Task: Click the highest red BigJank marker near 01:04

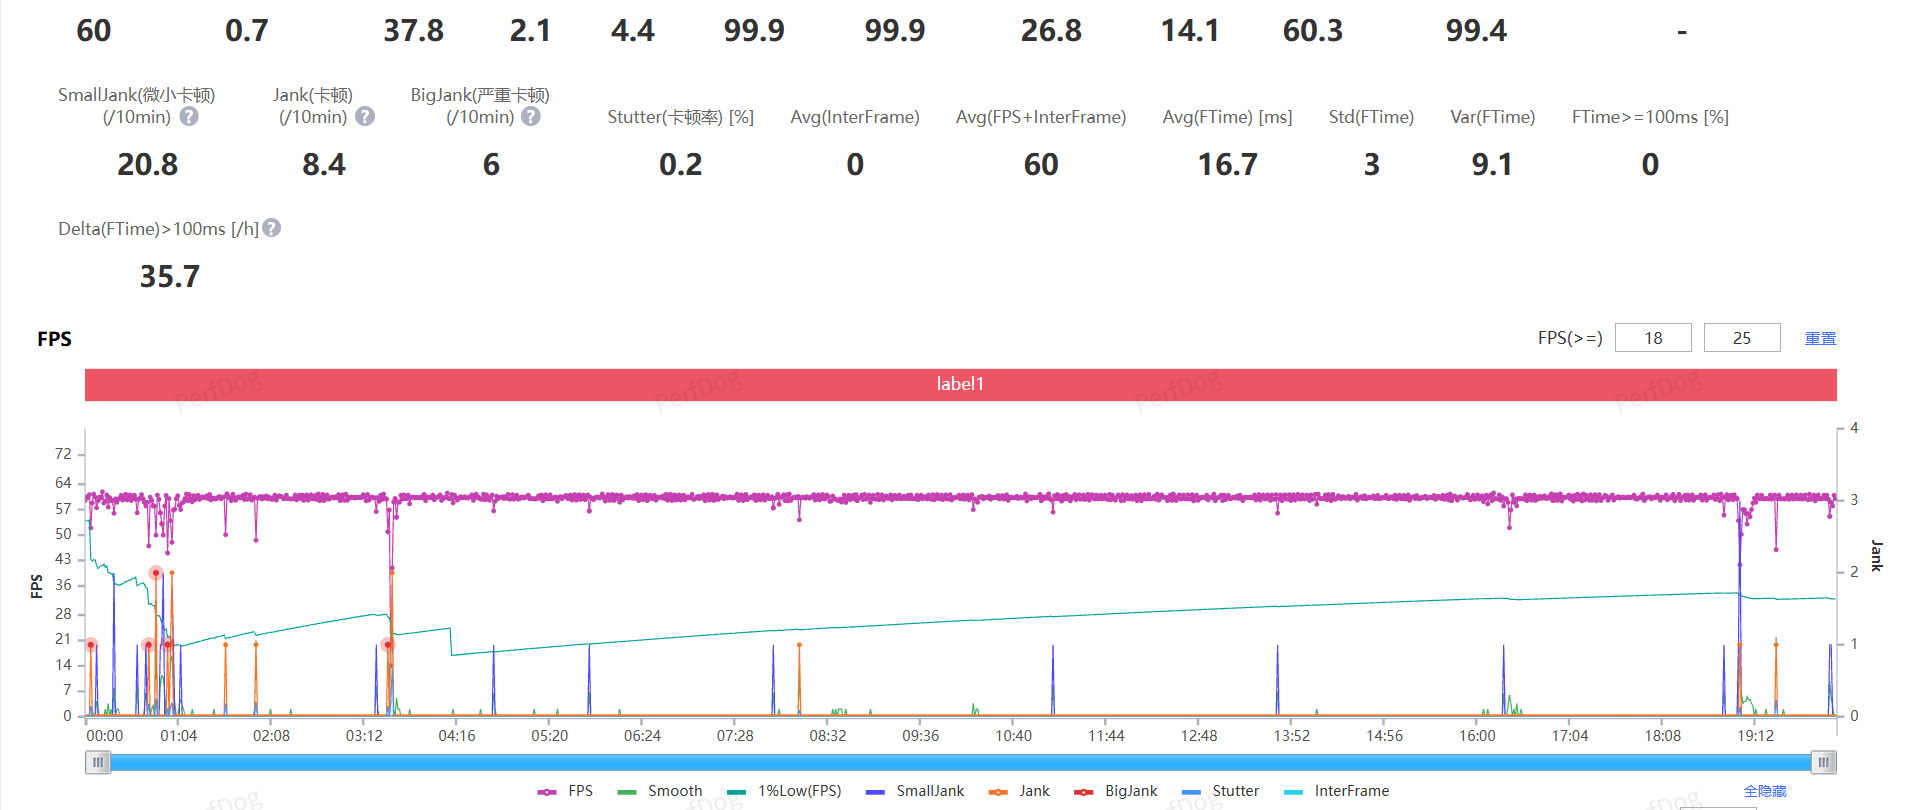Action: coord(156,573)
